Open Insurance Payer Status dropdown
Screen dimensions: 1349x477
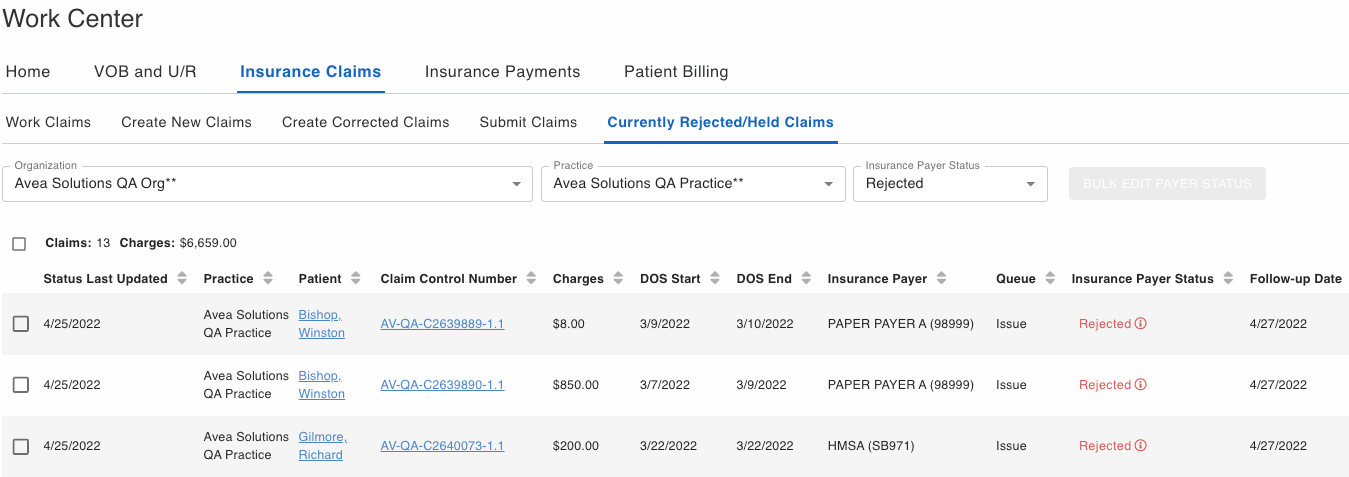pos(950,184)
